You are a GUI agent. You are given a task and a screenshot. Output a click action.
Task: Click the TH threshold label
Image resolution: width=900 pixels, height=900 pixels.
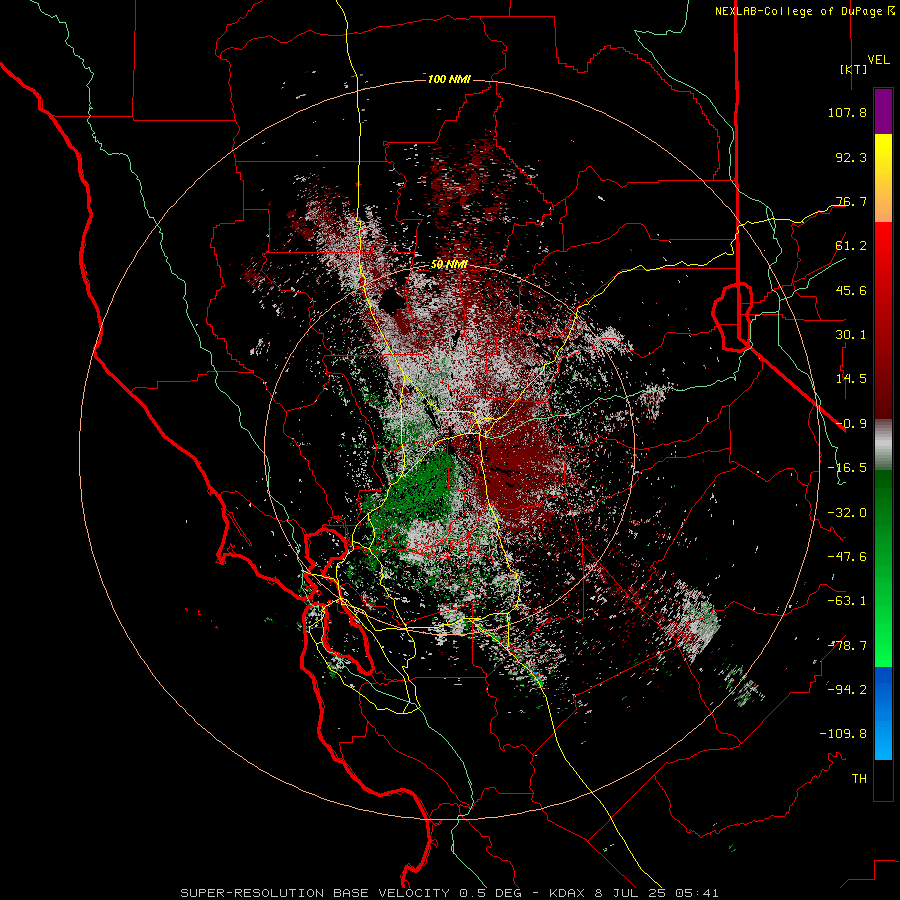click(859, 778)
